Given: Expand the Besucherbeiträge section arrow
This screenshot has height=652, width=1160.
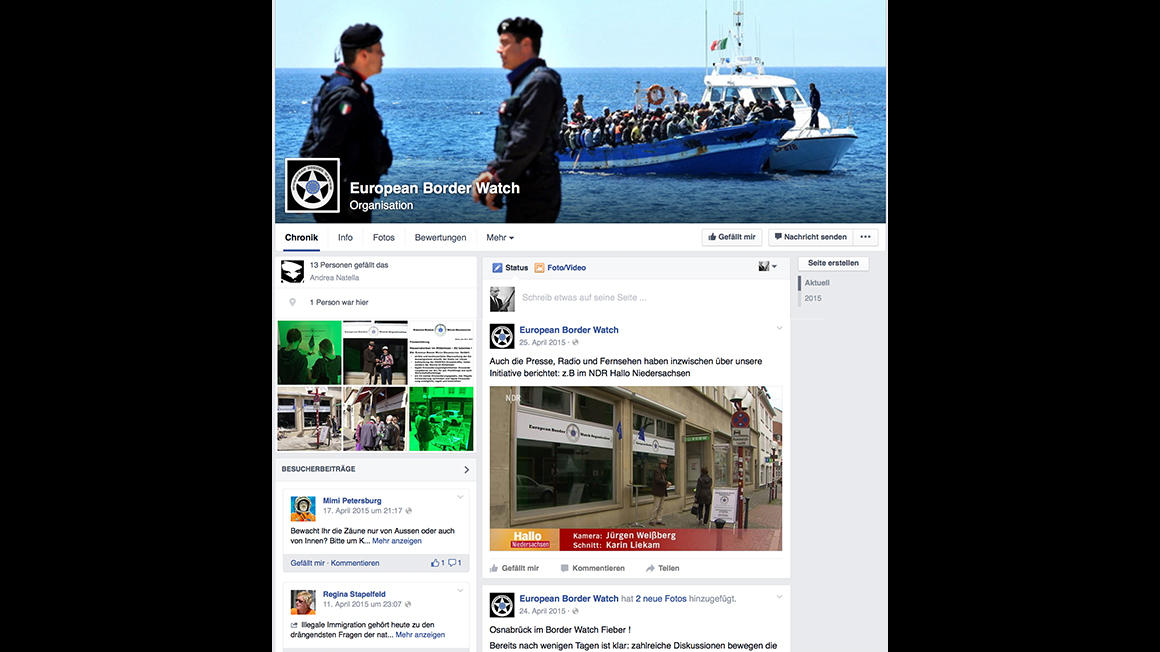Looking at the screenshot, I should click(466, 469).
